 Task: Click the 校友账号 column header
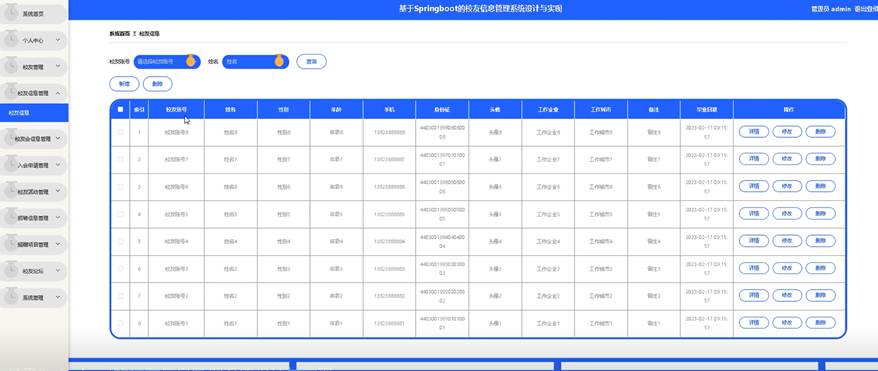(176, 110)
